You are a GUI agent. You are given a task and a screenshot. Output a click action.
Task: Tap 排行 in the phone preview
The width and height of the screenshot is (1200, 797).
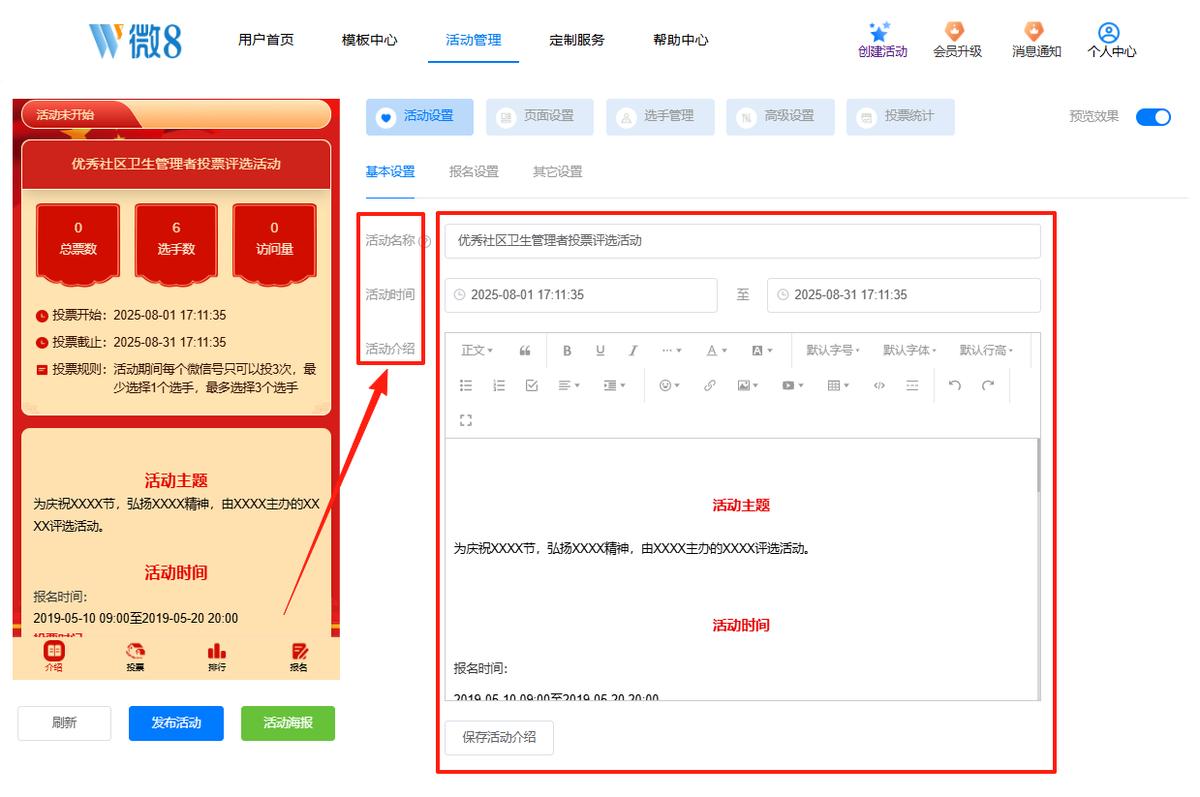pos(217,657)
